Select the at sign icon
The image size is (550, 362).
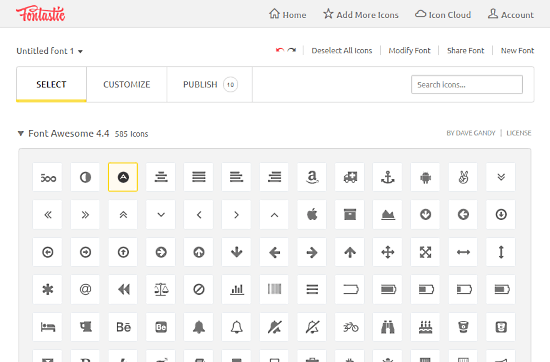tap(85, 290)
